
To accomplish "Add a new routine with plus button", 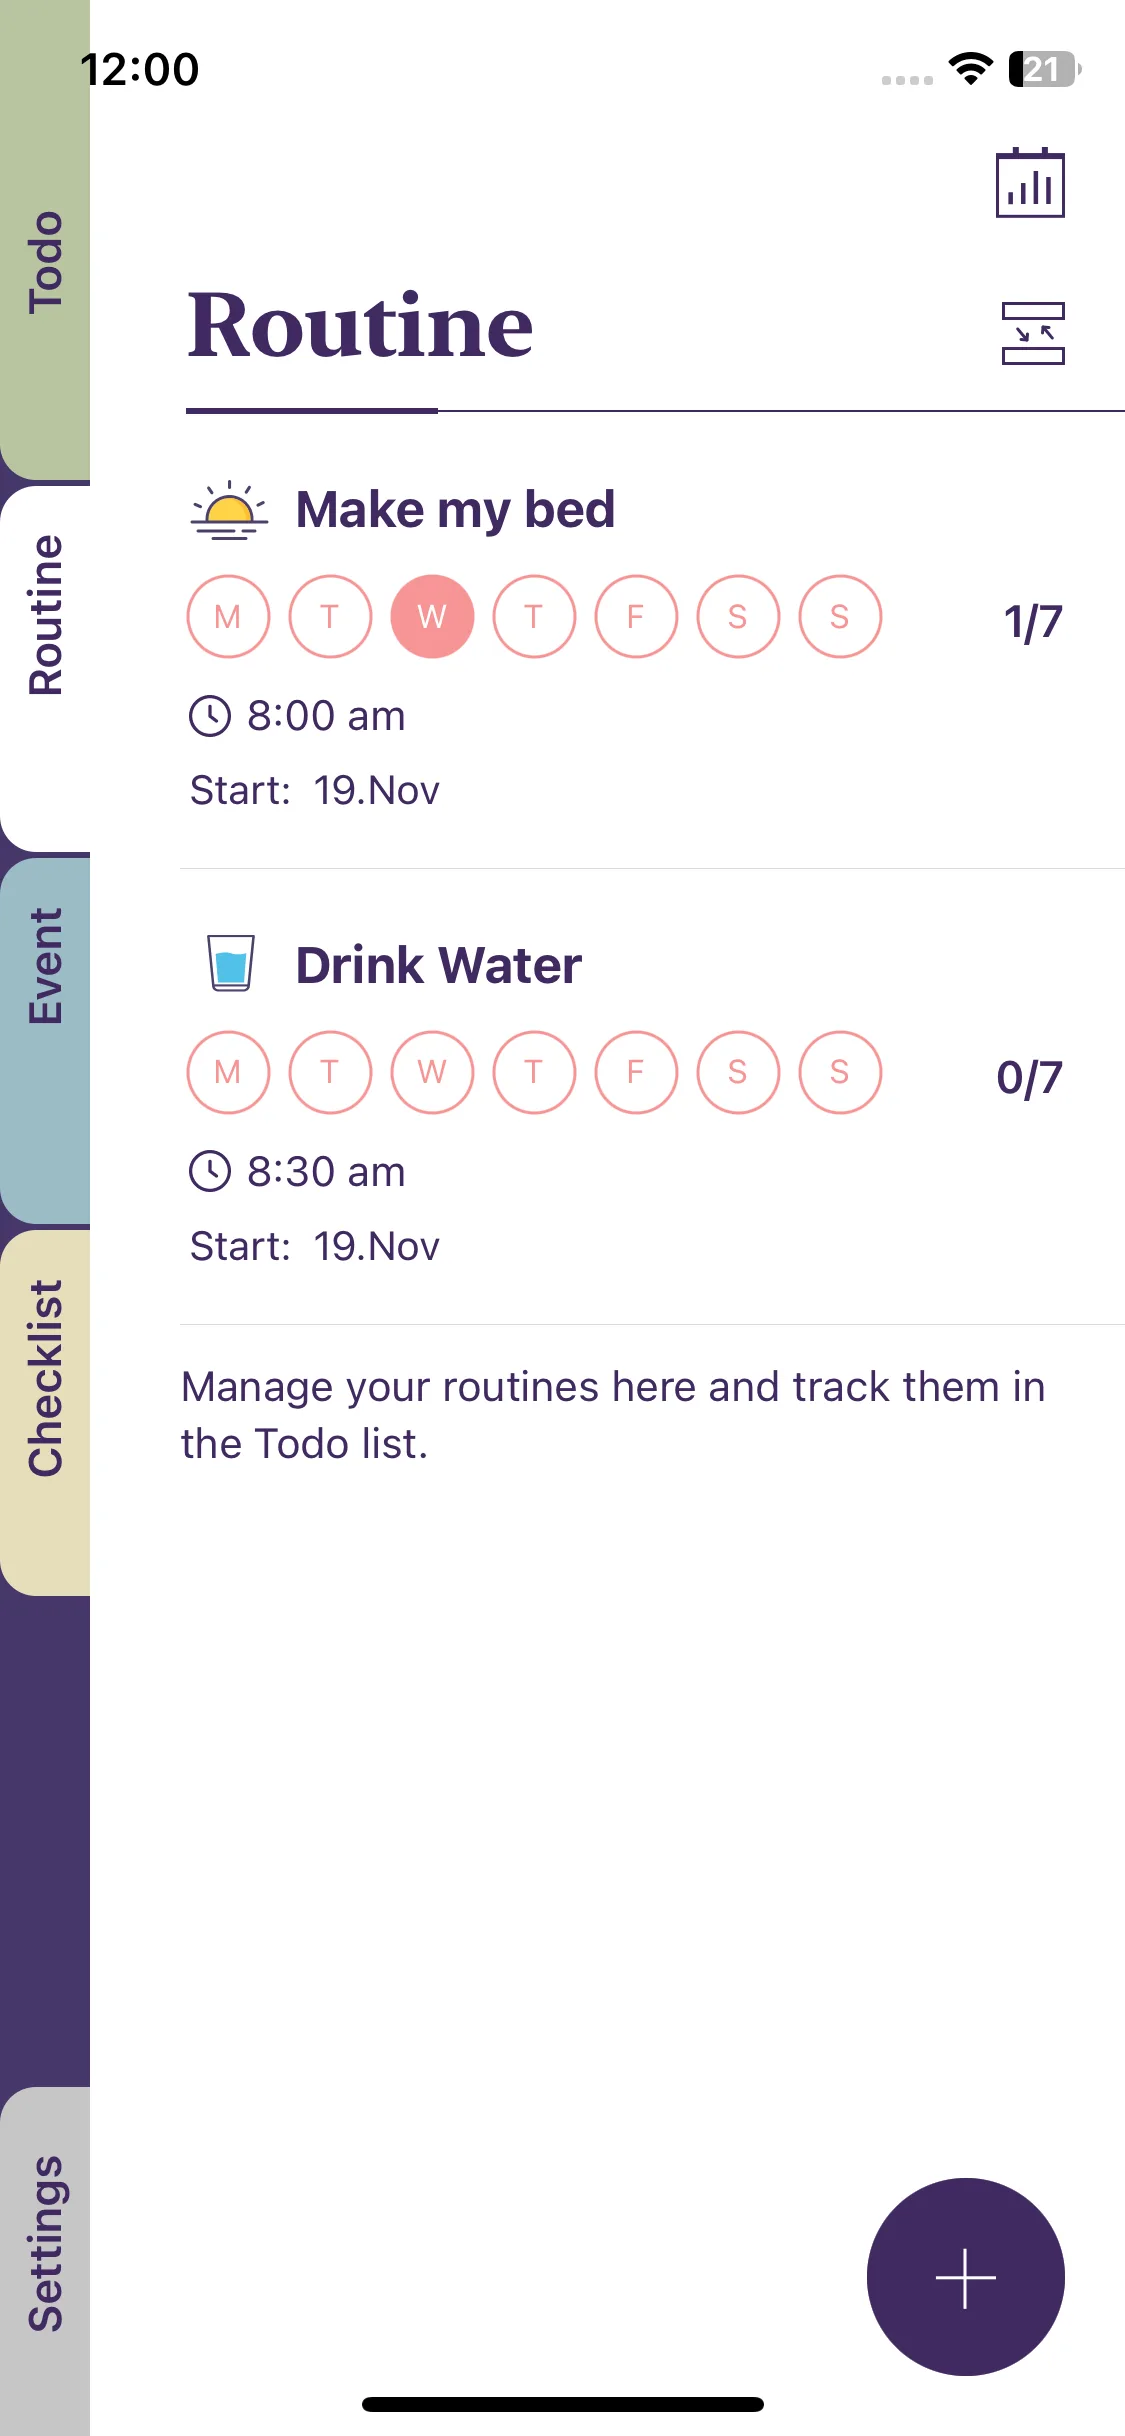I will (965, 2277).
